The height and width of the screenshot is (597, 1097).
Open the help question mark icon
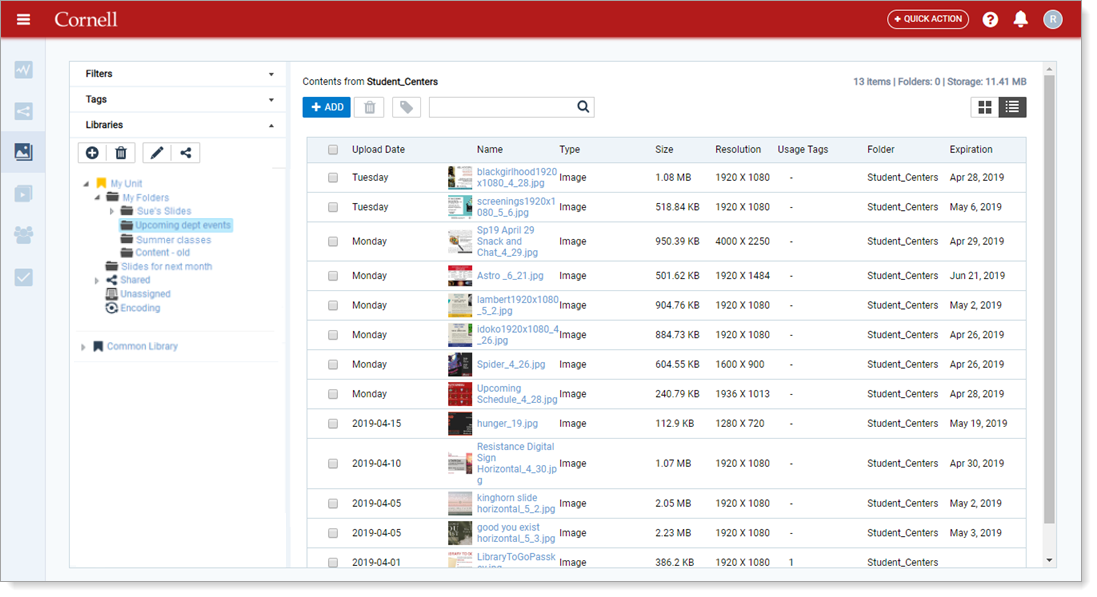click(990, 20)
